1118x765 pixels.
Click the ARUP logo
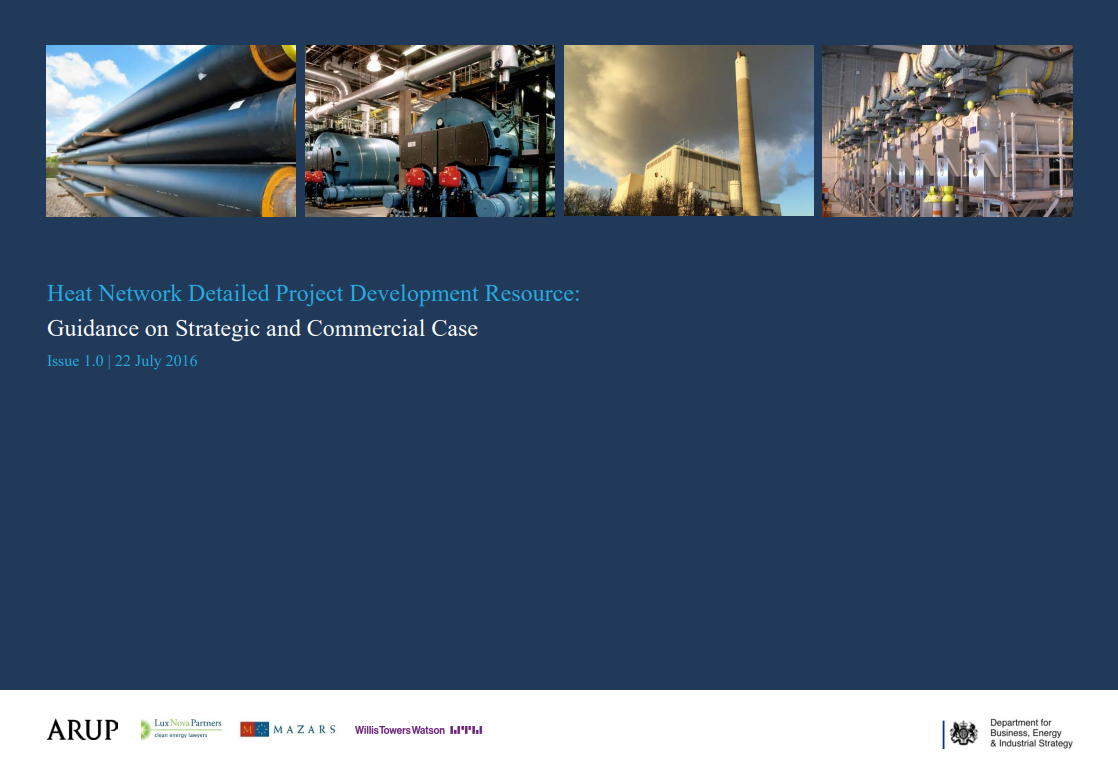82,730
